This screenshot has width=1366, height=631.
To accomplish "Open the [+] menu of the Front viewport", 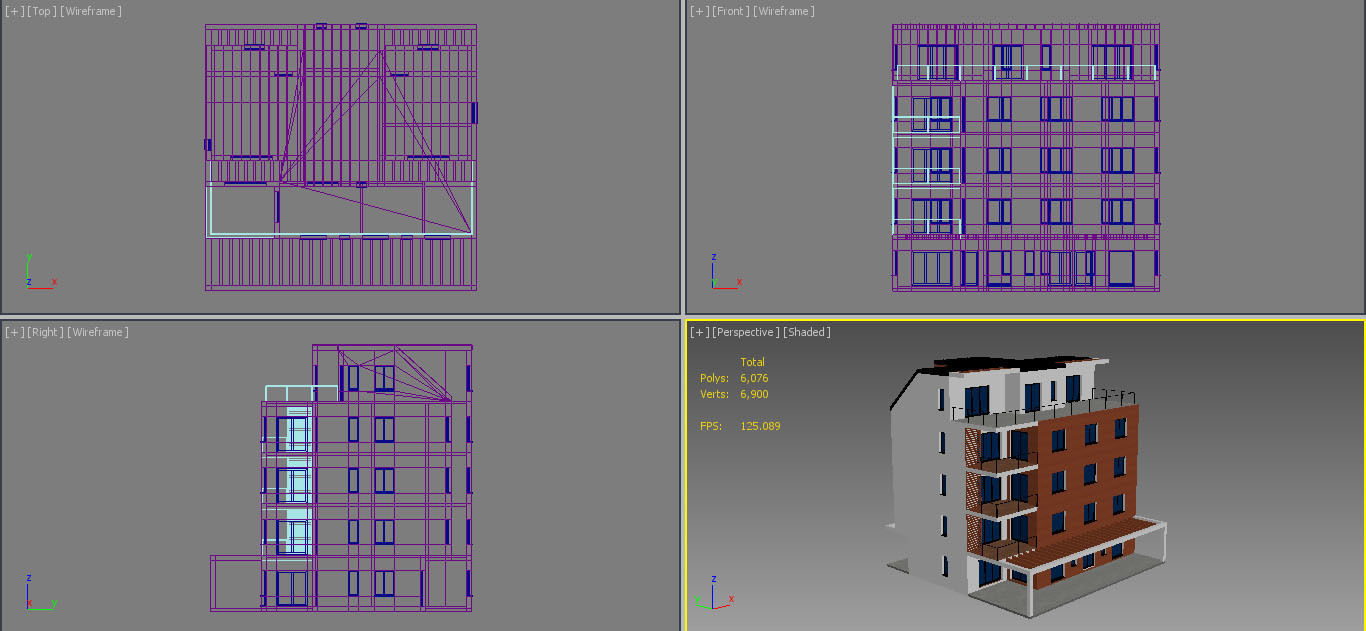I will [x=700, y=11].
